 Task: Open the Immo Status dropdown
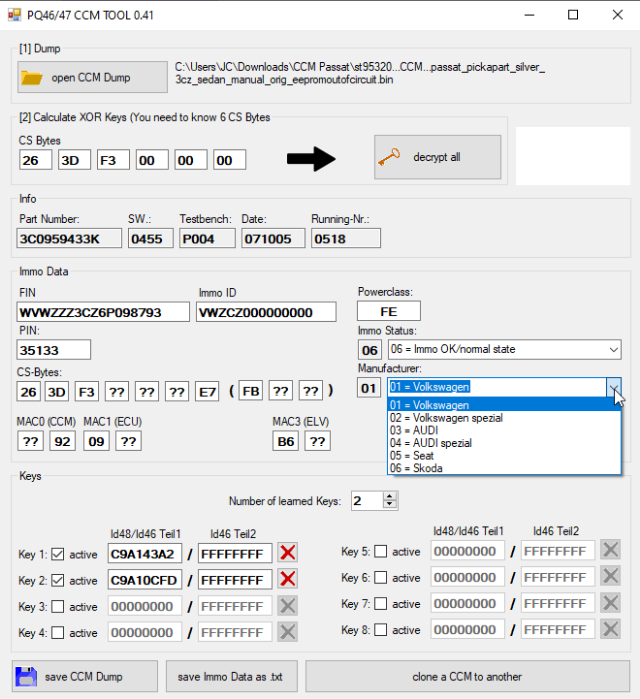pos(612,349)
